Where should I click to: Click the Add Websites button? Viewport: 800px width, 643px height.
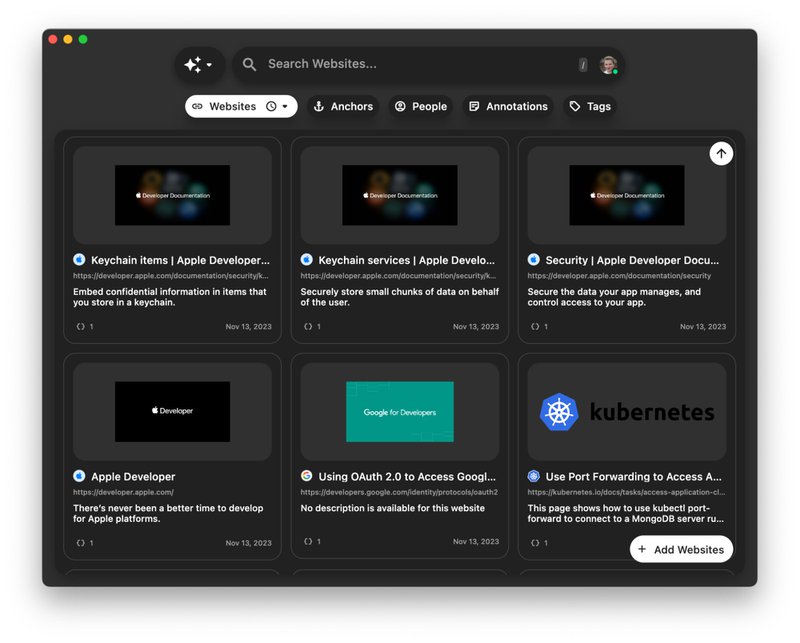(x=681, y=549)
